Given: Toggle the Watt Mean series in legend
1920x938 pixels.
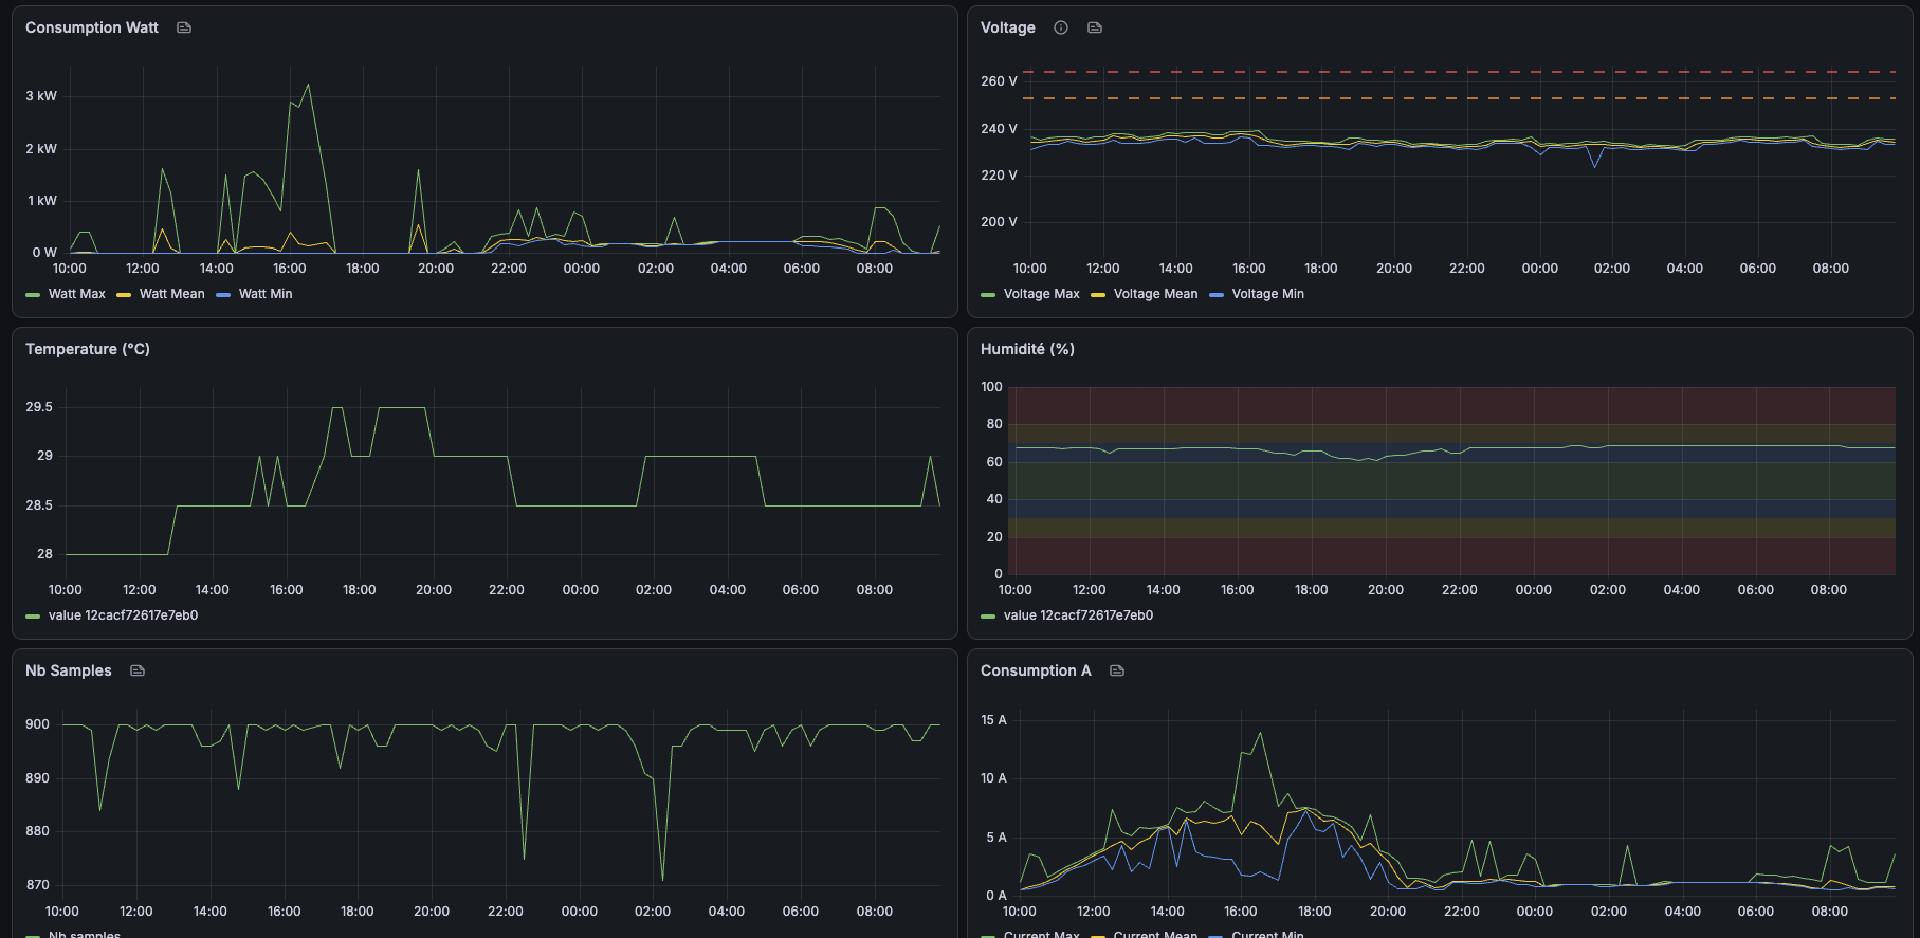Looking at the screenshot, I should [x=172, y=294].
